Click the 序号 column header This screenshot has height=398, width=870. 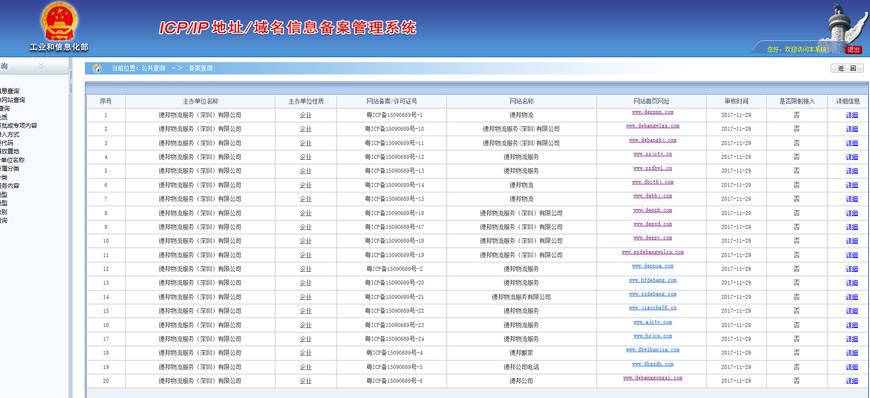tap(105, 102)
